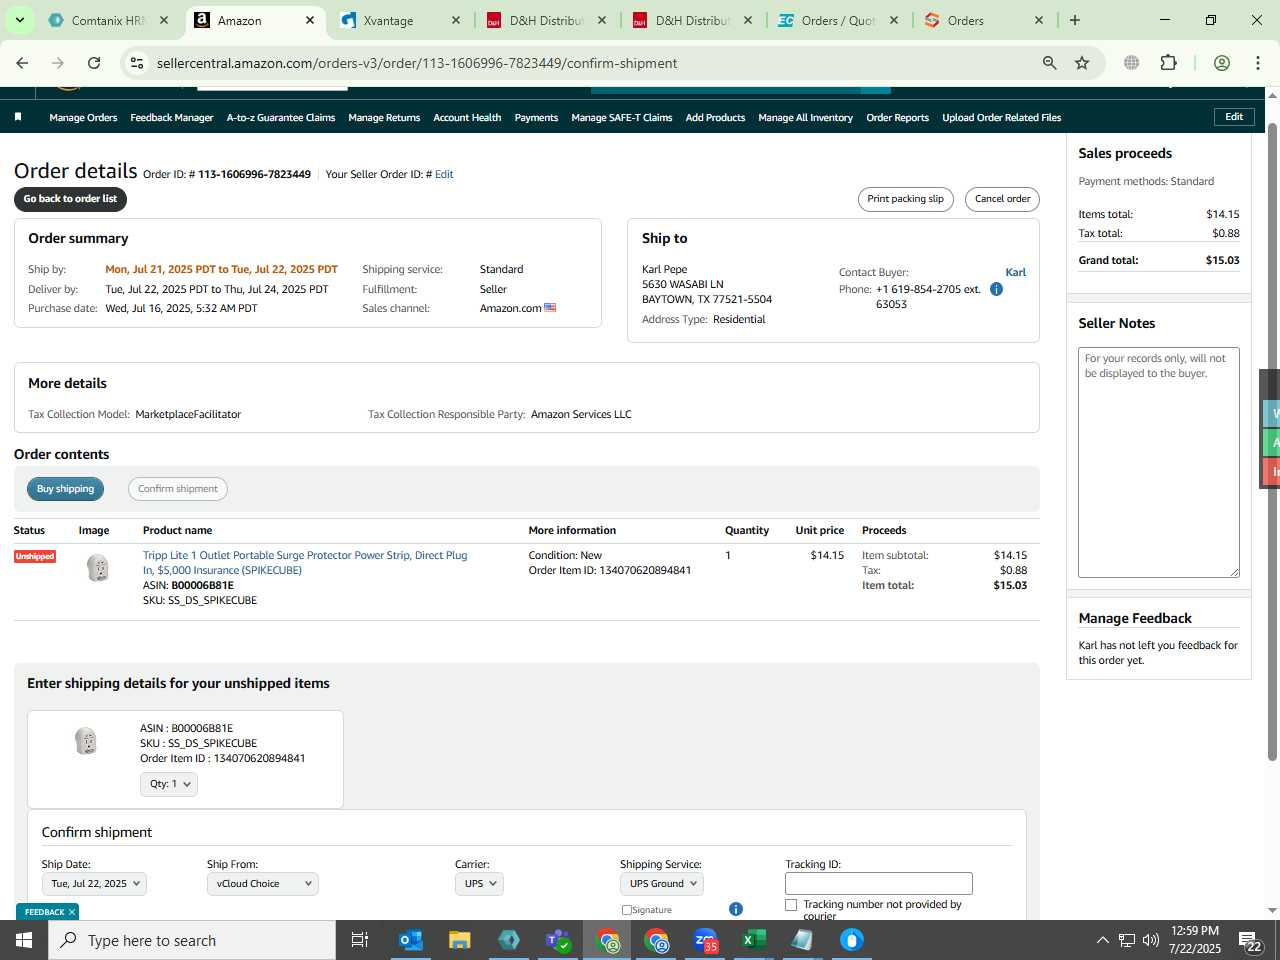Show hidden system tray icons
This screenshot has width=1280, height=960.
[x=1102, y=940]
